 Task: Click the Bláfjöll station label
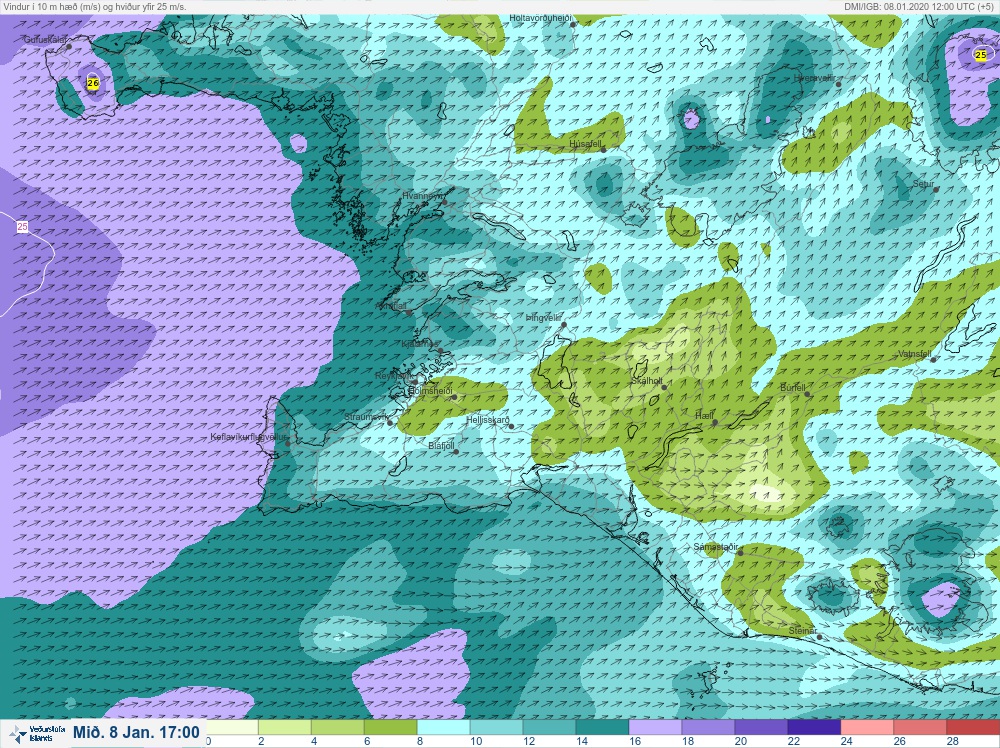[x=441, y=446]
